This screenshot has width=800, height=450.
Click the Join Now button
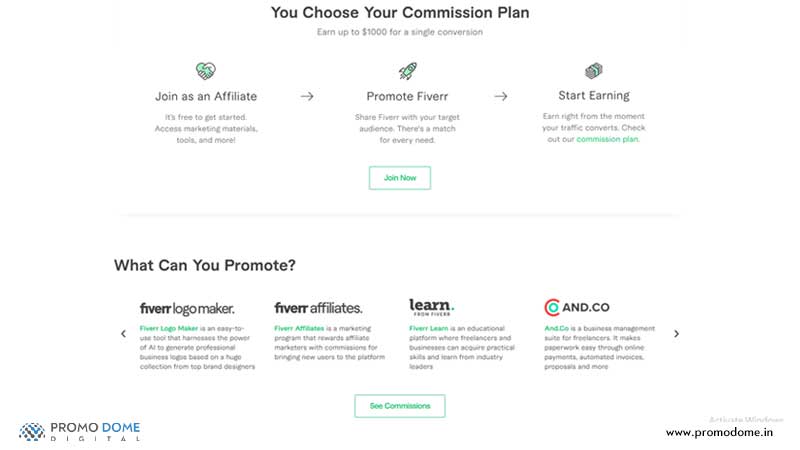(400, 178)
